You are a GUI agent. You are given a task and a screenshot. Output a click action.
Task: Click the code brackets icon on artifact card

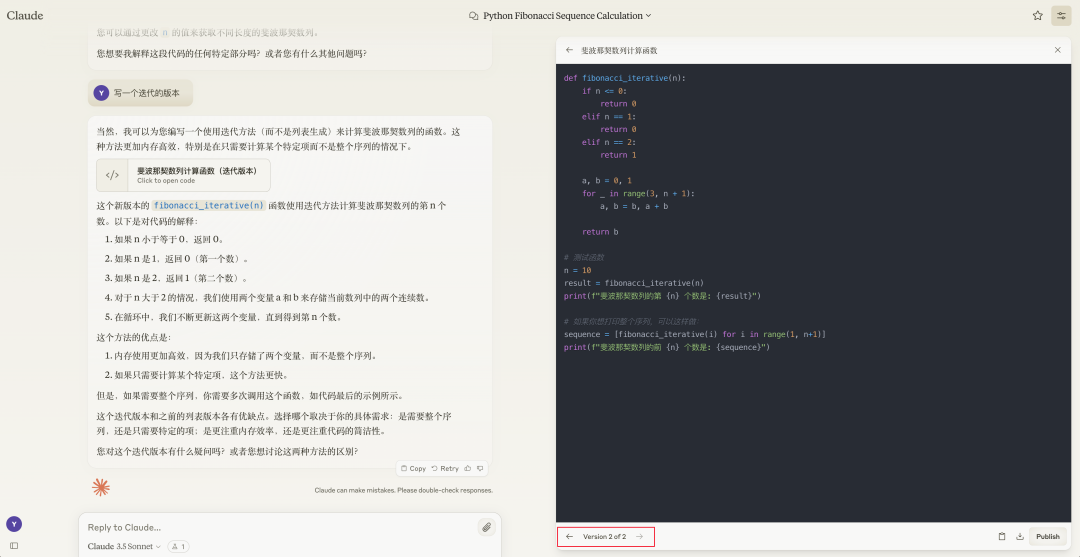point(112,175)
